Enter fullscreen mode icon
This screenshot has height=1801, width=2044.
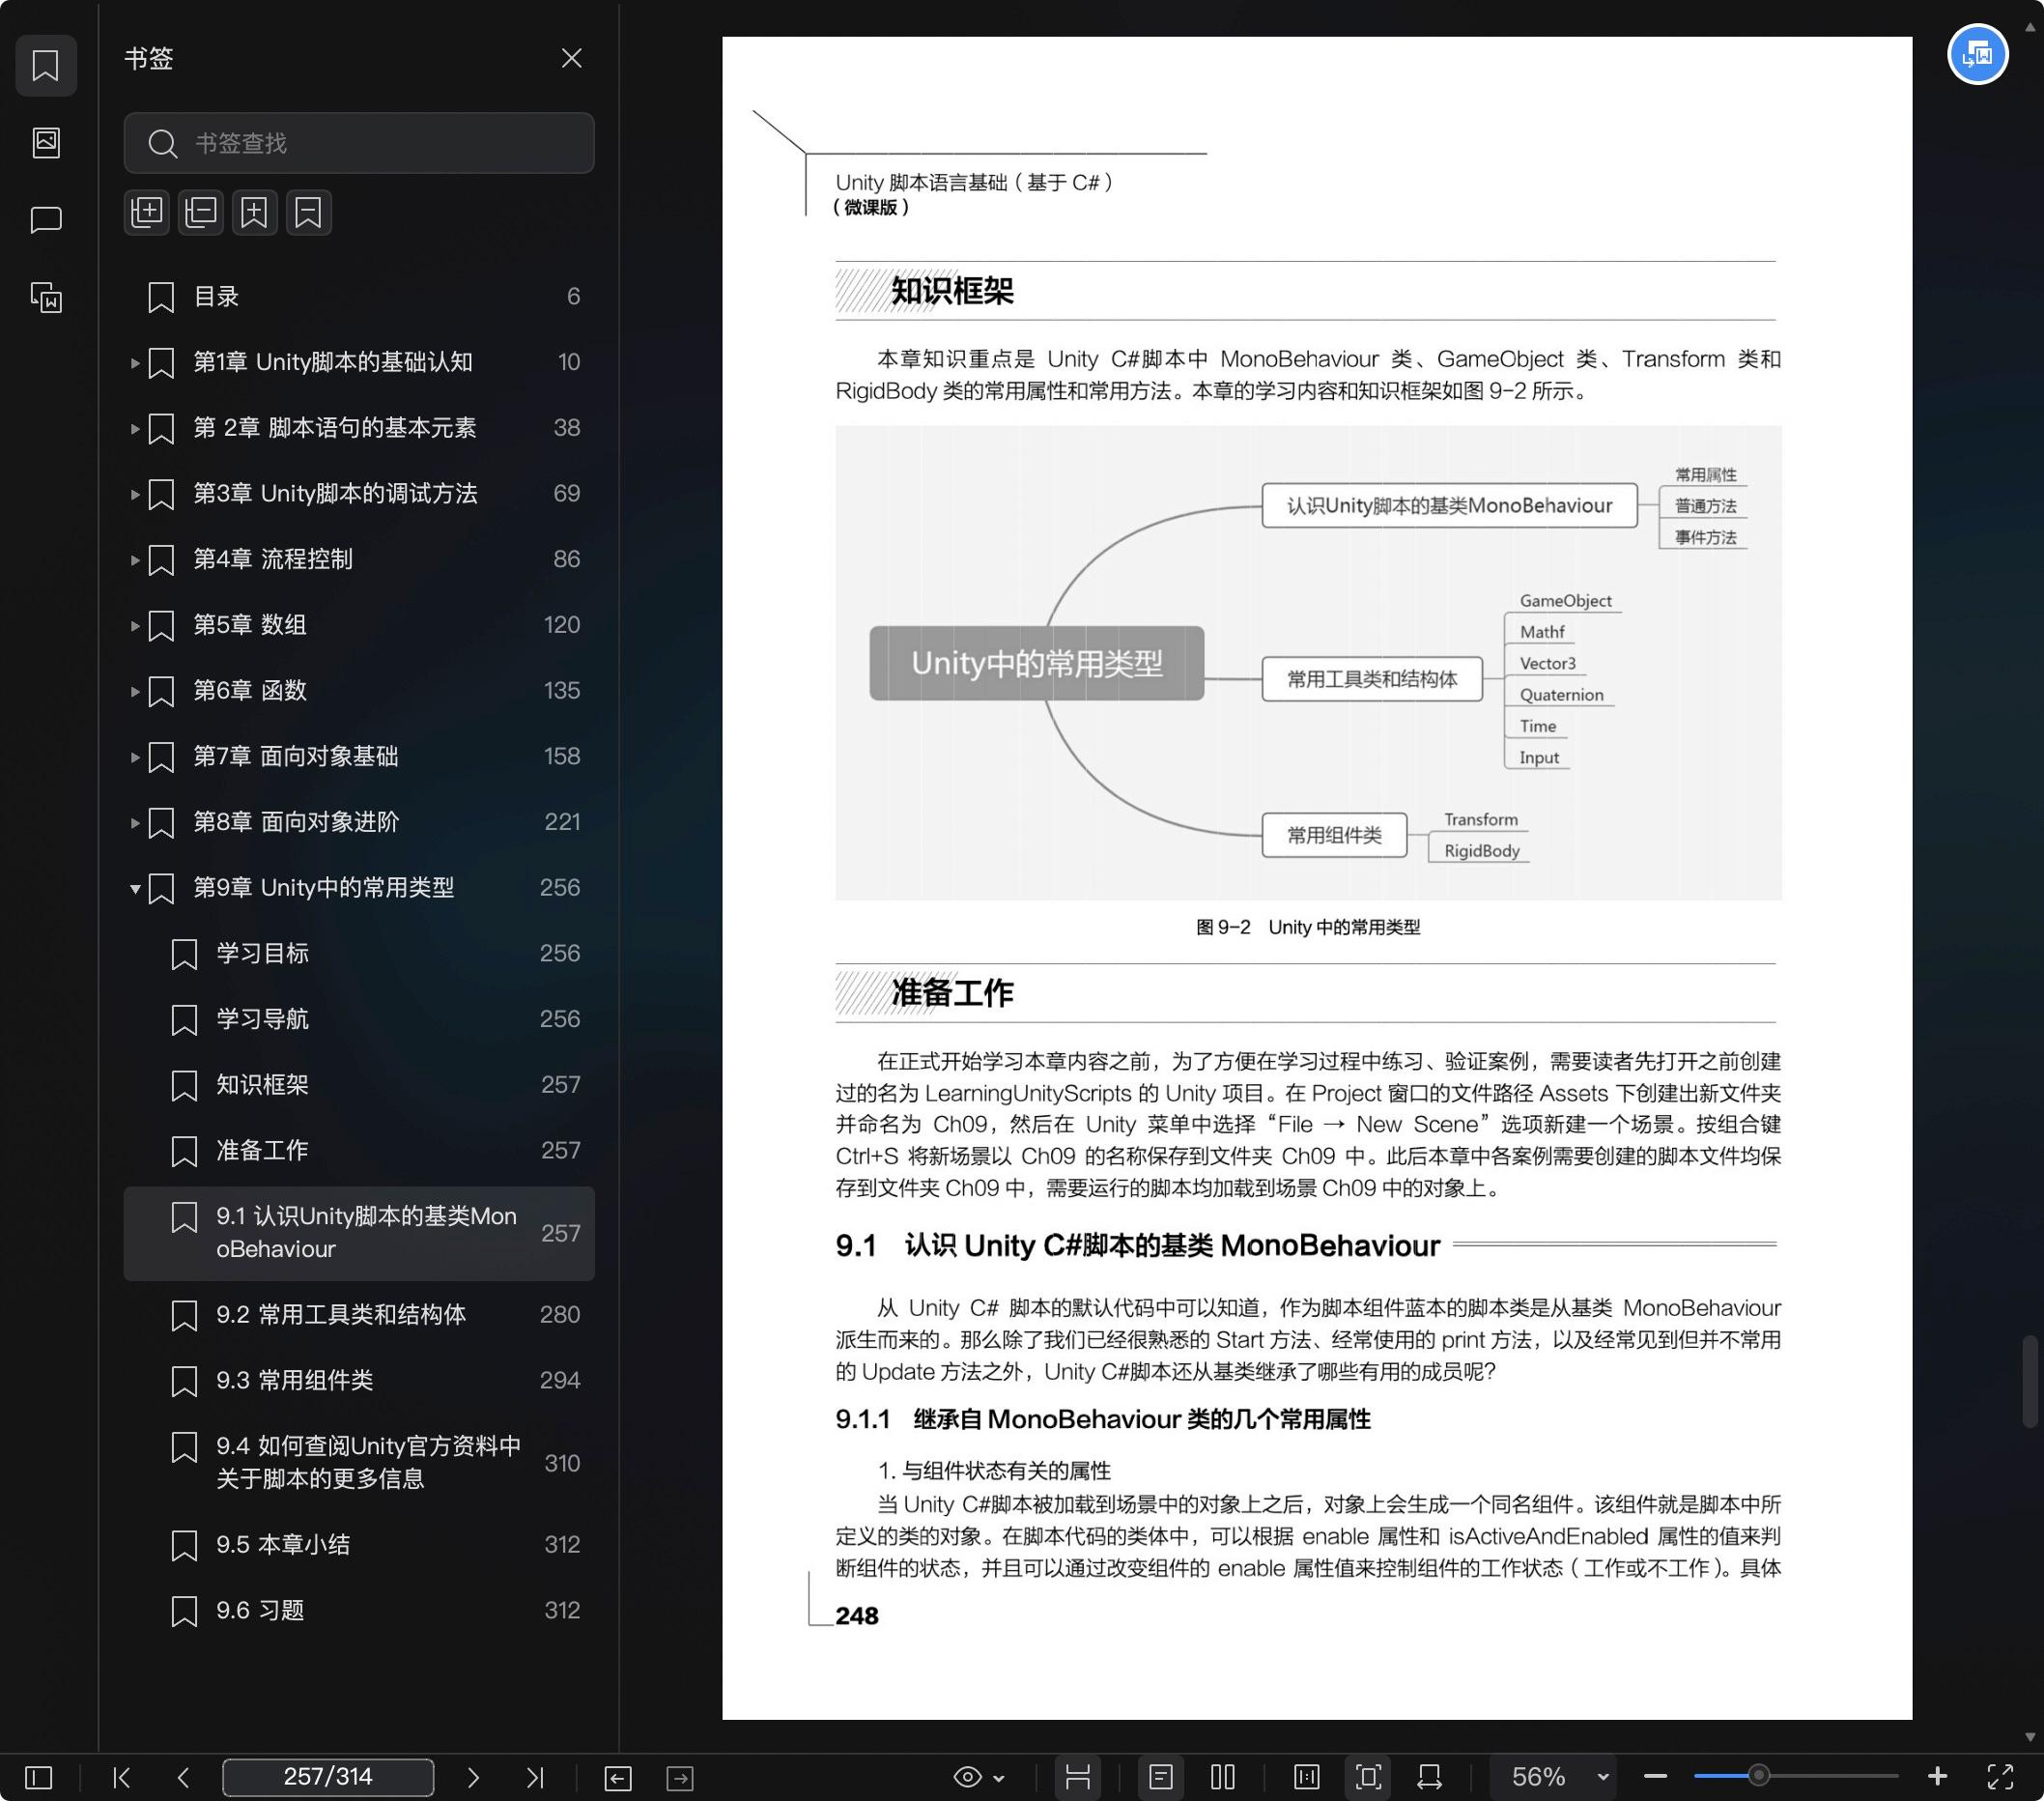tap(2000, 1777)
